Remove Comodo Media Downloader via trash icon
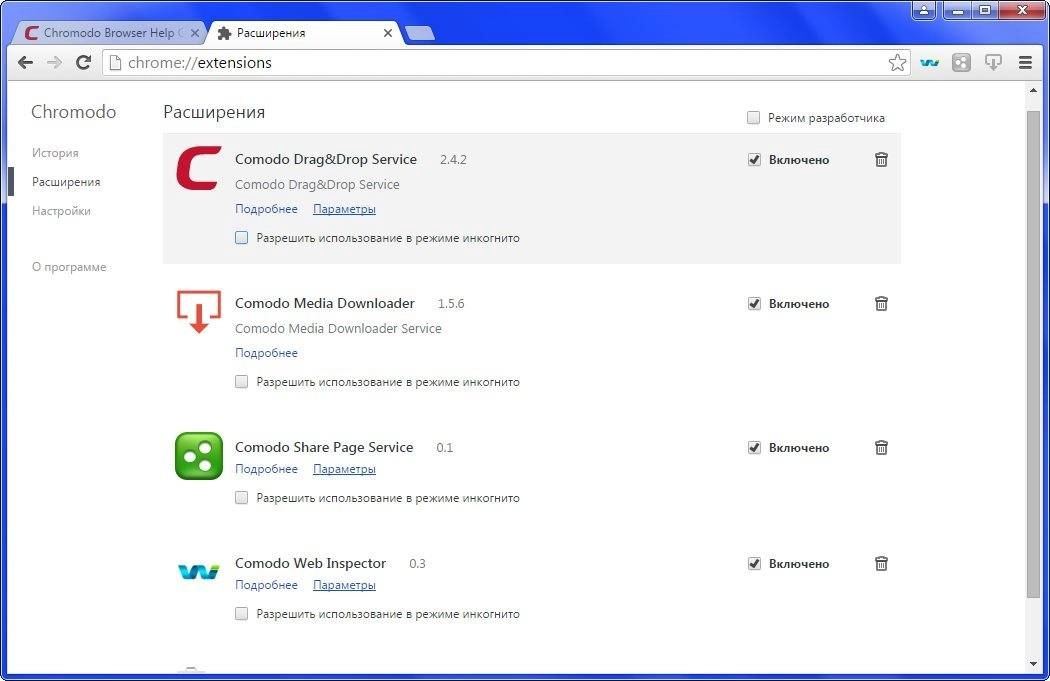Viewport: 1050px width, 681px height. tap(881, 303)
